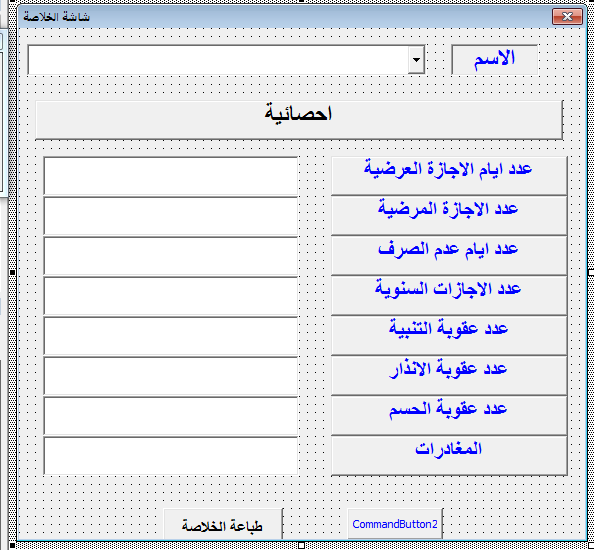Image resolution: width=594 pixels, height=550 pixels.
Task: Open the name combo box dropdown arrow
Action: point(416,60)
